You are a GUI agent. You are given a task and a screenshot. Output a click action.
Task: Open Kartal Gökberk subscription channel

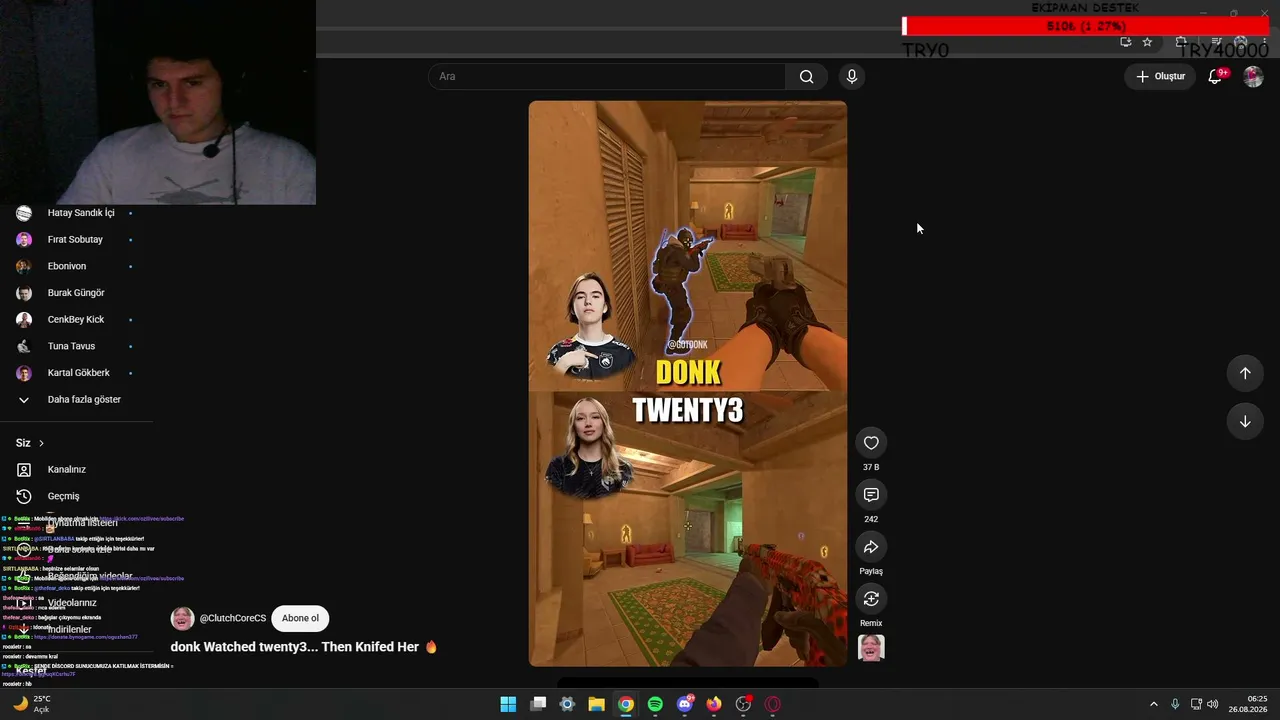pos(76,373)
